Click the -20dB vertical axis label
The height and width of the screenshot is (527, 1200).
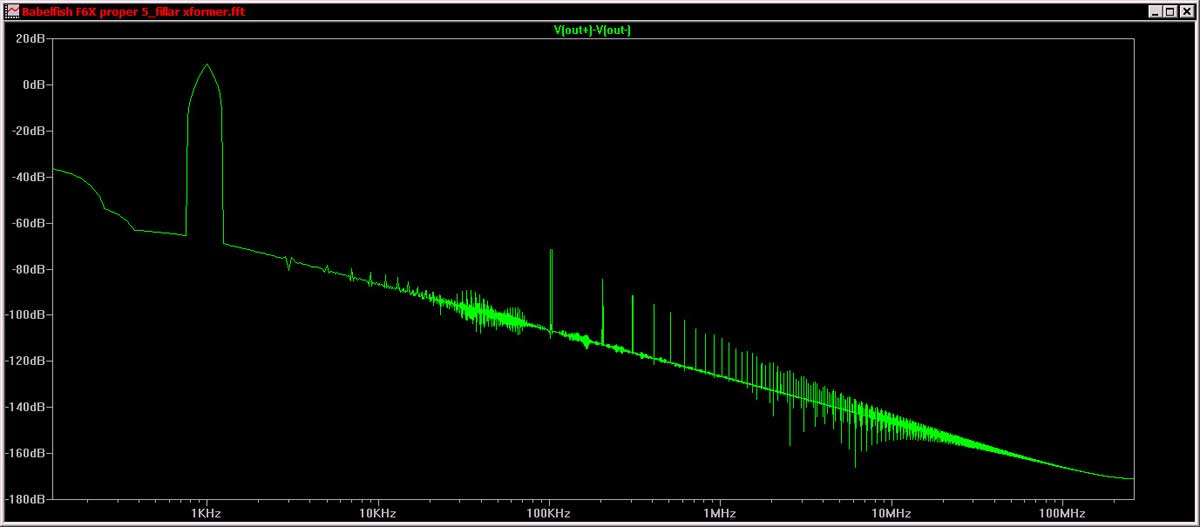pyautogui.click(x=30, y=131)
